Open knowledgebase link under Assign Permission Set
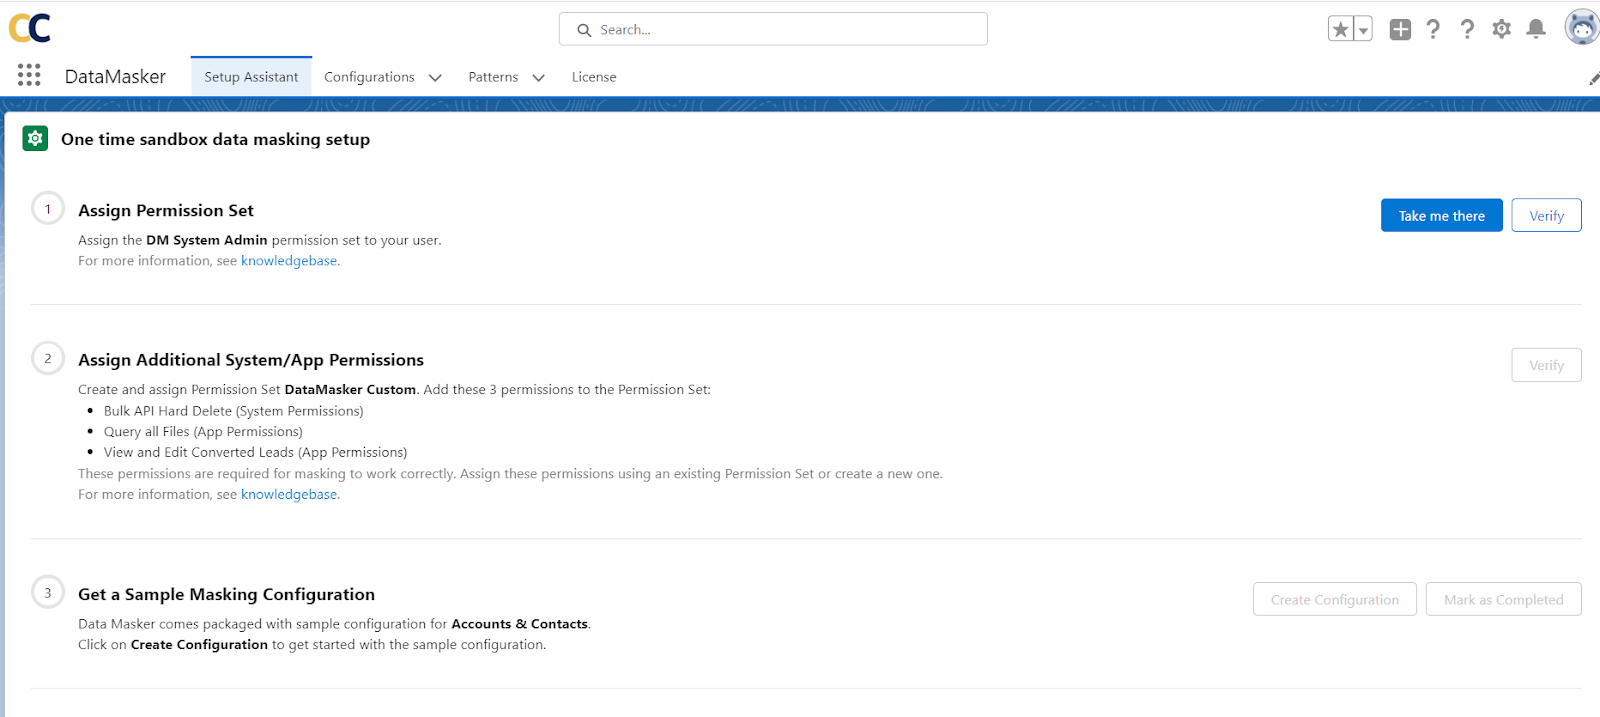 coord(289,261)
